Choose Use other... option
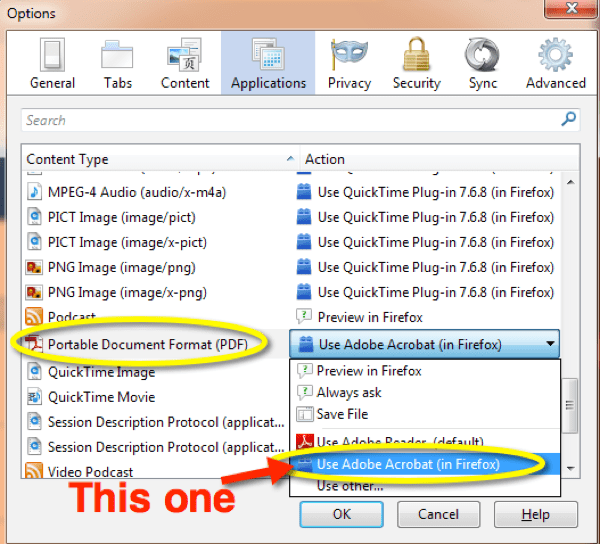Viewport: 600px width, 544px height. 425,486
